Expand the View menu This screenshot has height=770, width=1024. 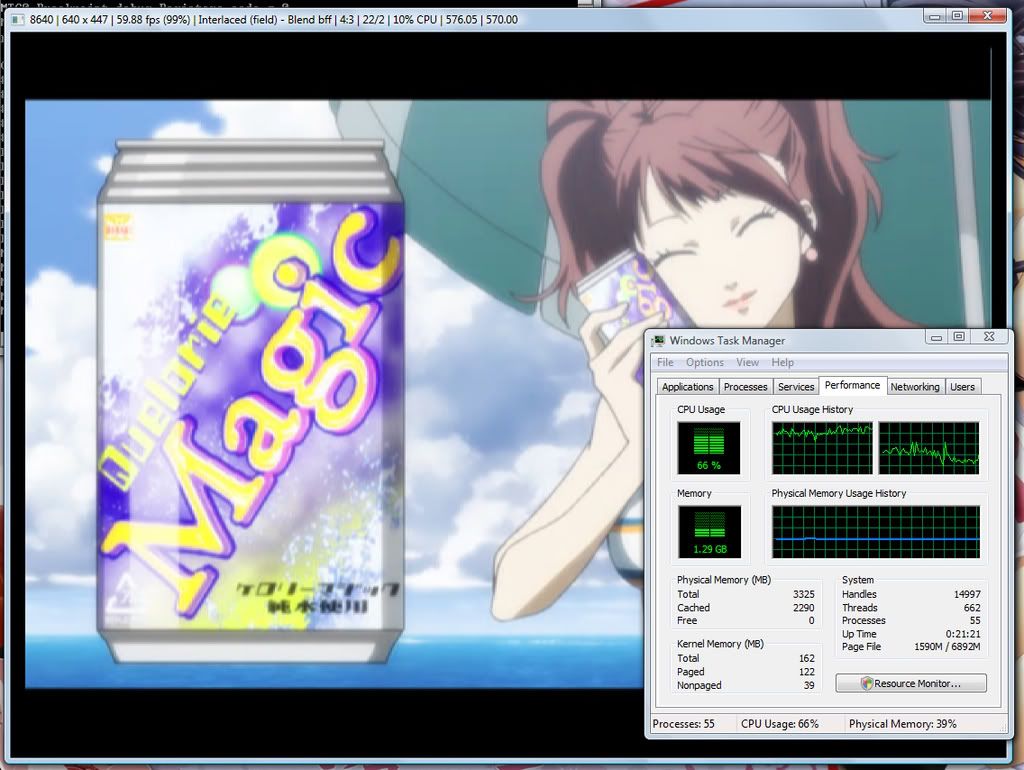tap(748, 363)
